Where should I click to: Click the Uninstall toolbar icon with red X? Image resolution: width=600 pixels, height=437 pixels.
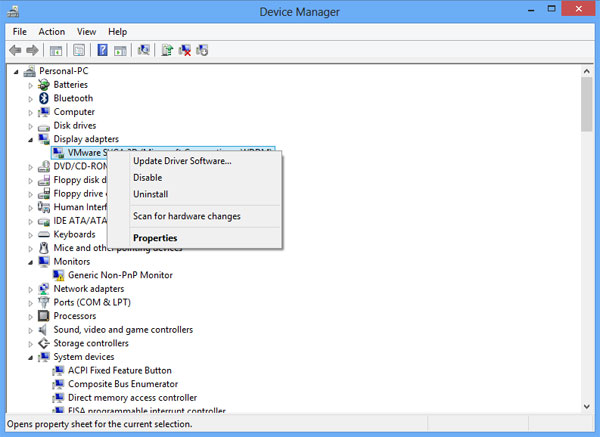pos(185,50)
